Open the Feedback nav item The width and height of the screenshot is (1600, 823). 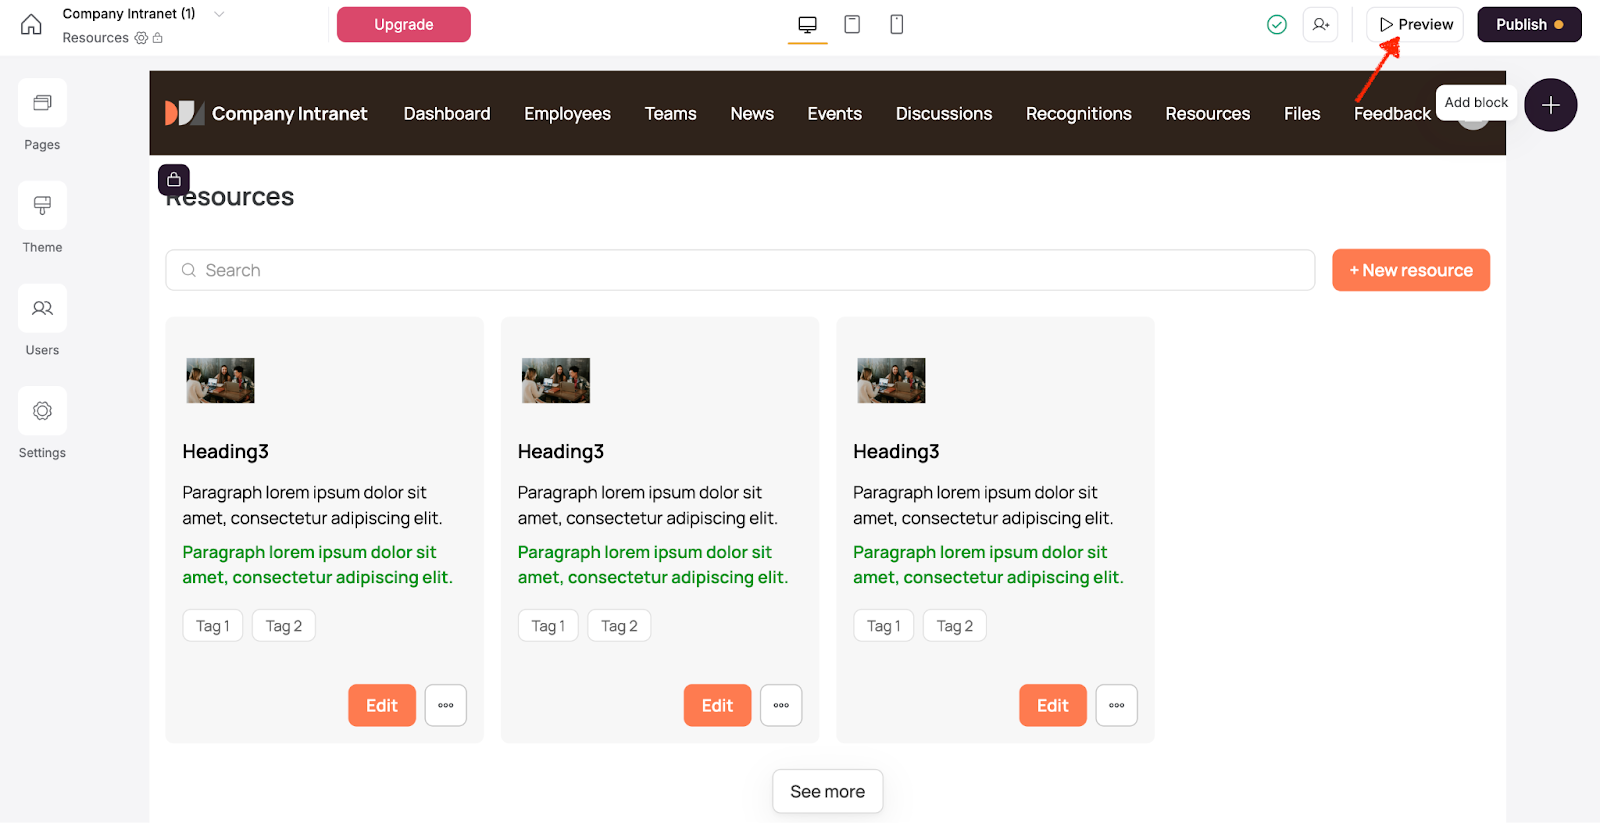(x=1392, y=114)
